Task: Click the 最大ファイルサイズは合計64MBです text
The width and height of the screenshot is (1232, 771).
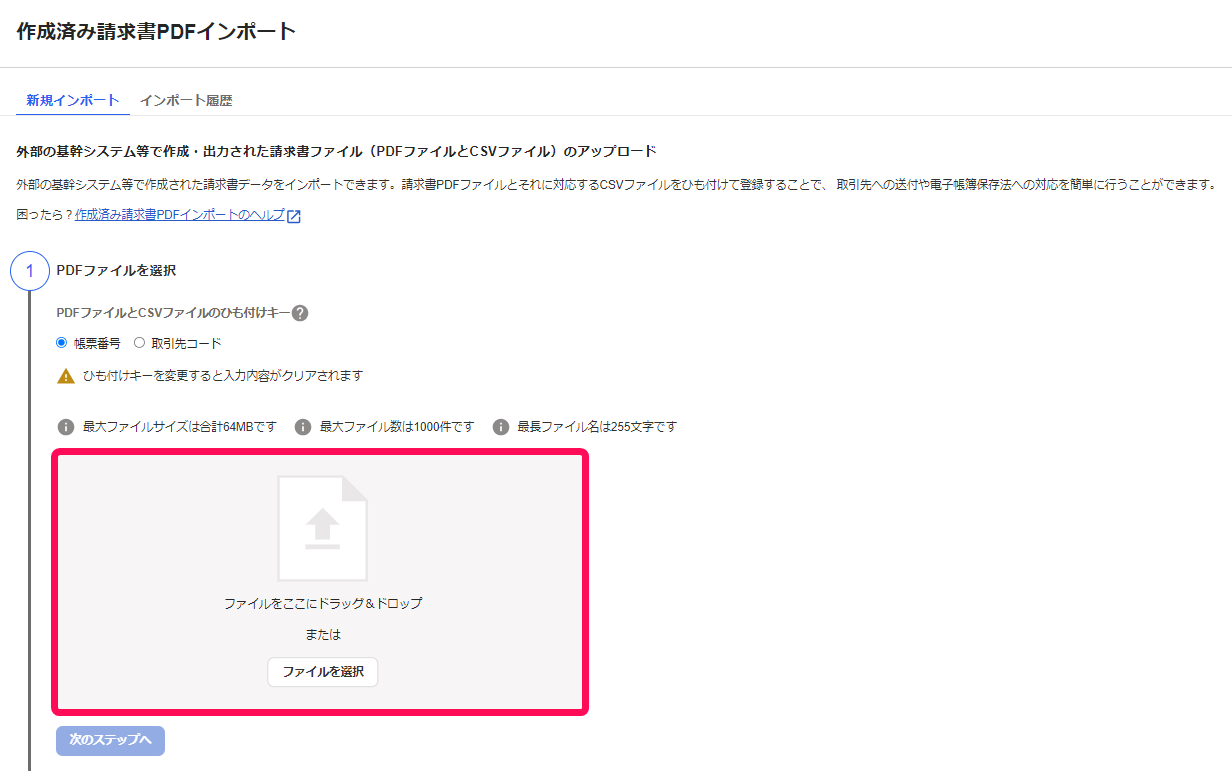Action: pyautogui.click(x=180, y=427)
